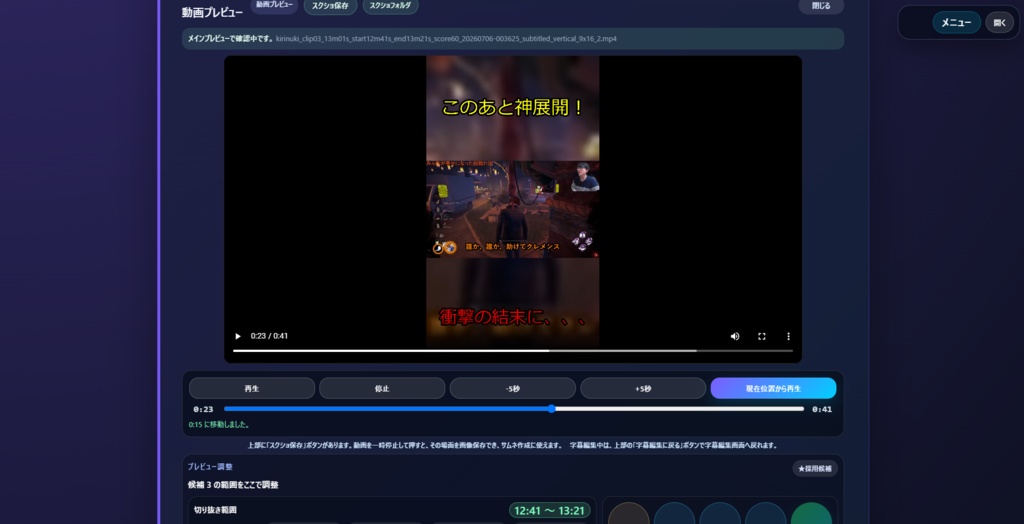
Task: Click the ★採用候補 button
Action: pos(815,468)
